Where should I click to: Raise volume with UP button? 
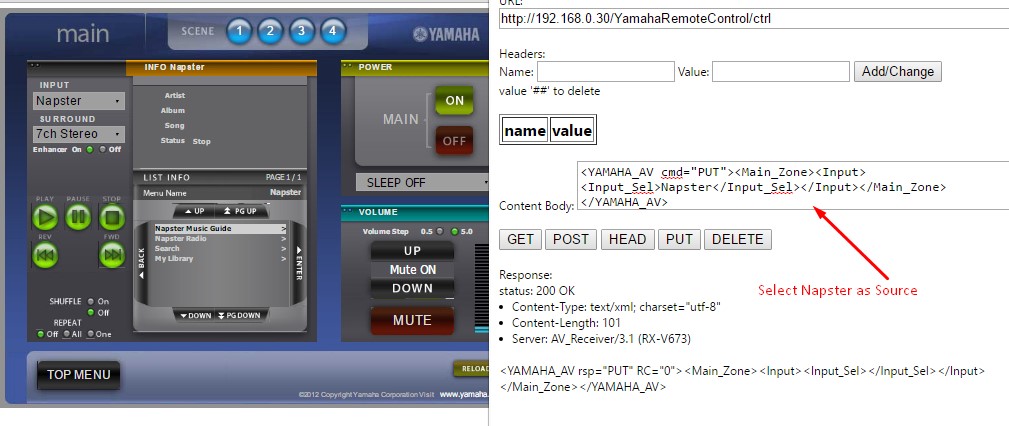[x=412, y=251]
